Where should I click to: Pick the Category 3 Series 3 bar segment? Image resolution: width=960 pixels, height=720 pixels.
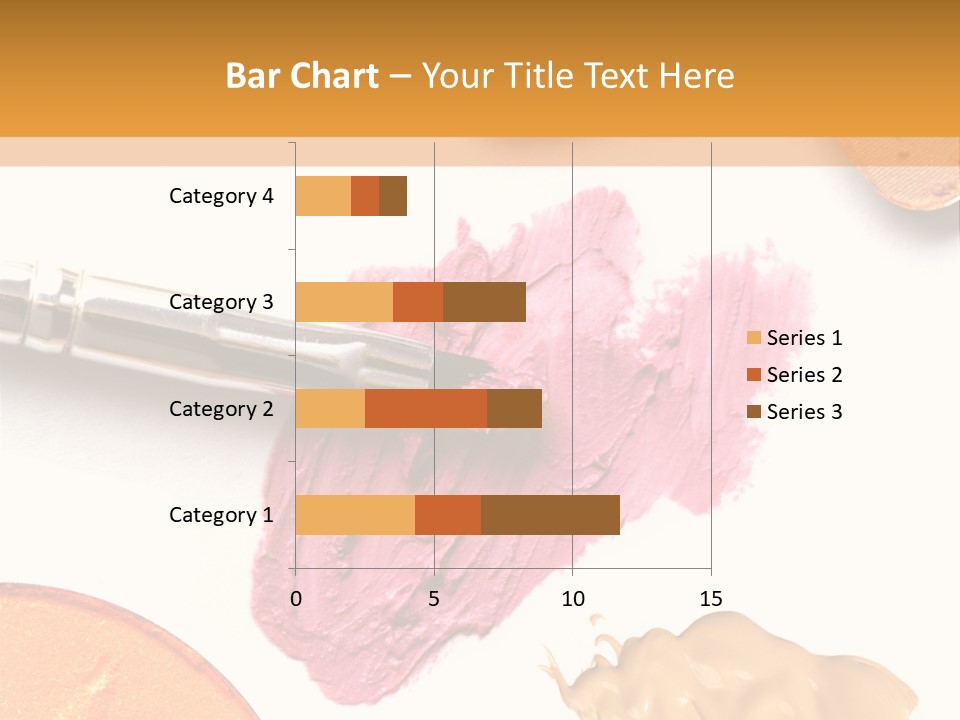pyautogui.click(x=484, y=302)
